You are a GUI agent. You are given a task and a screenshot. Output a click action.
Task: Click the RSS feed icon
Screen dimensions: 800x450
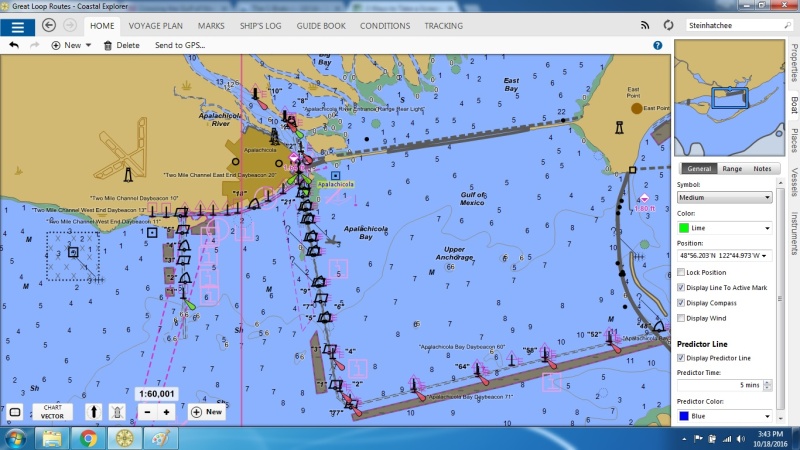click(x=645, y=25)
